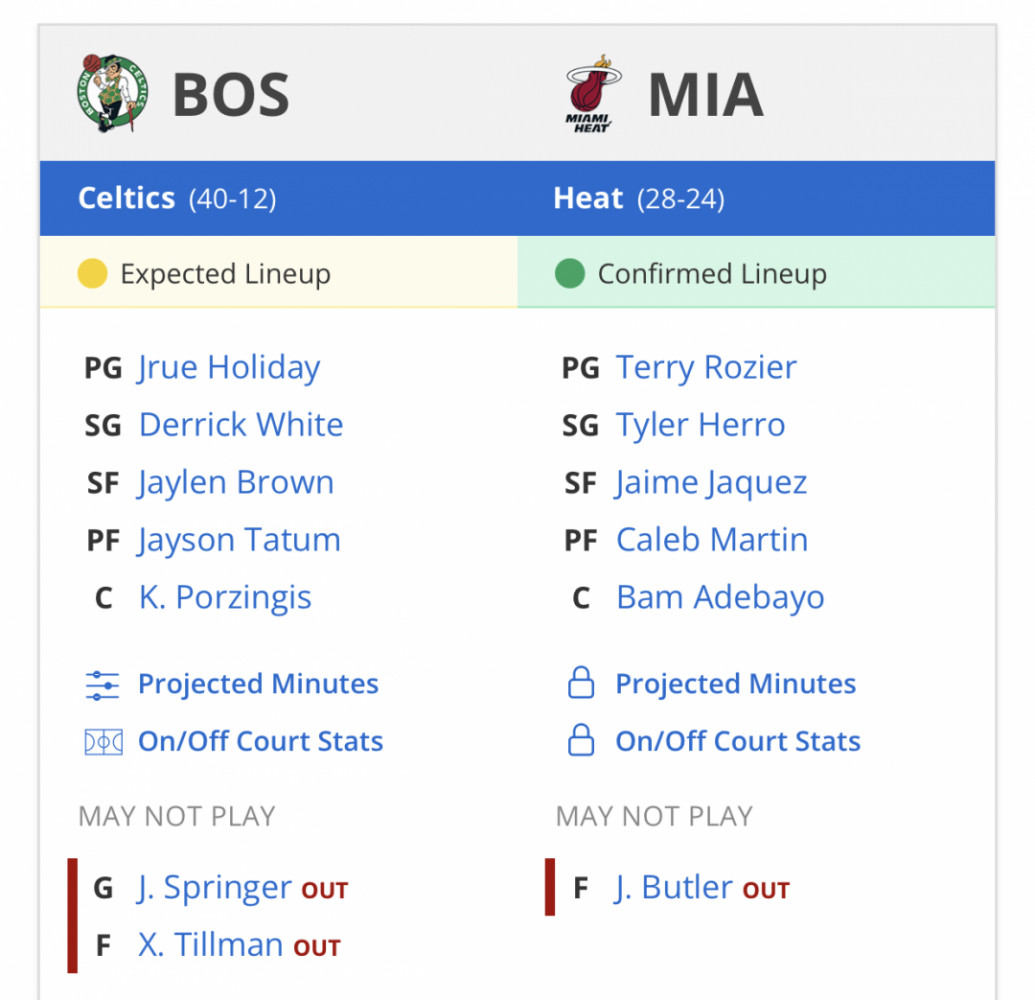This screenshot has height=1000, width=1035.
Task: Click the Celtics Projected Minutes sliders icon
Action: click(x=102, y=685)
